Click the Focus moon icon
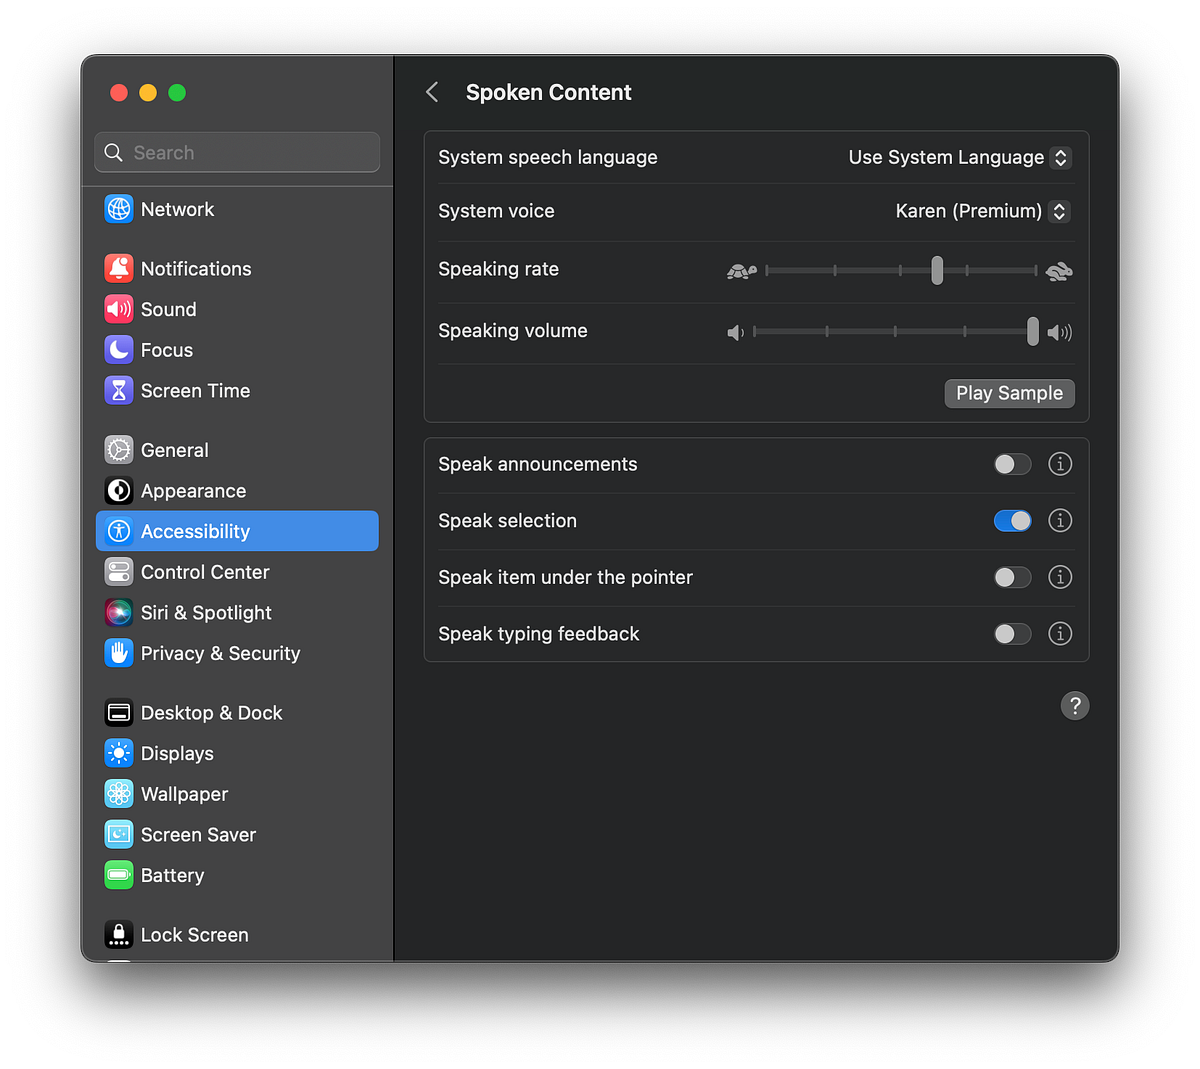The height and width of the screenshot is (1069, 1200). 119,350
